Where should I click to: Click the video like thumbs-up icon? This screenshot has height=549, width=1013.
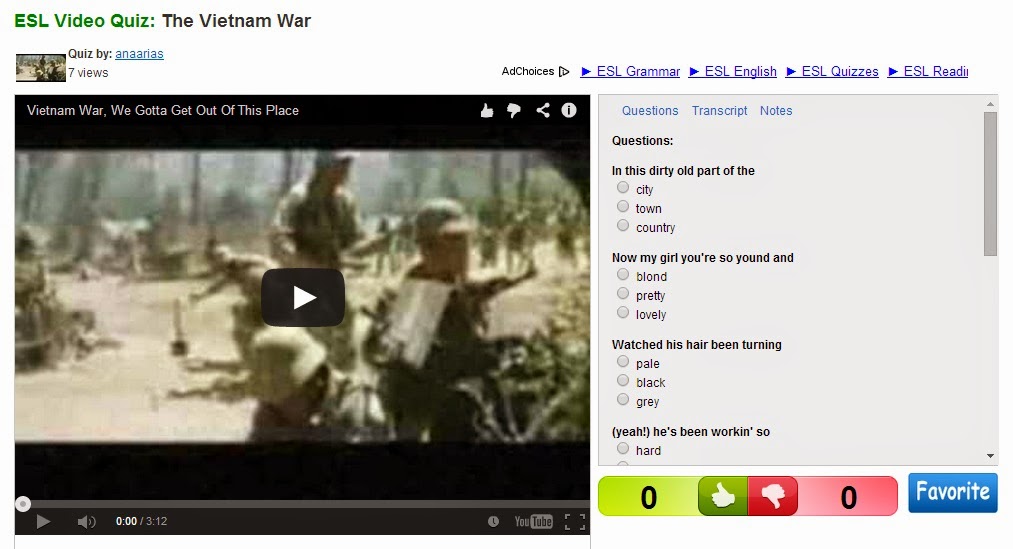(487, 111)
